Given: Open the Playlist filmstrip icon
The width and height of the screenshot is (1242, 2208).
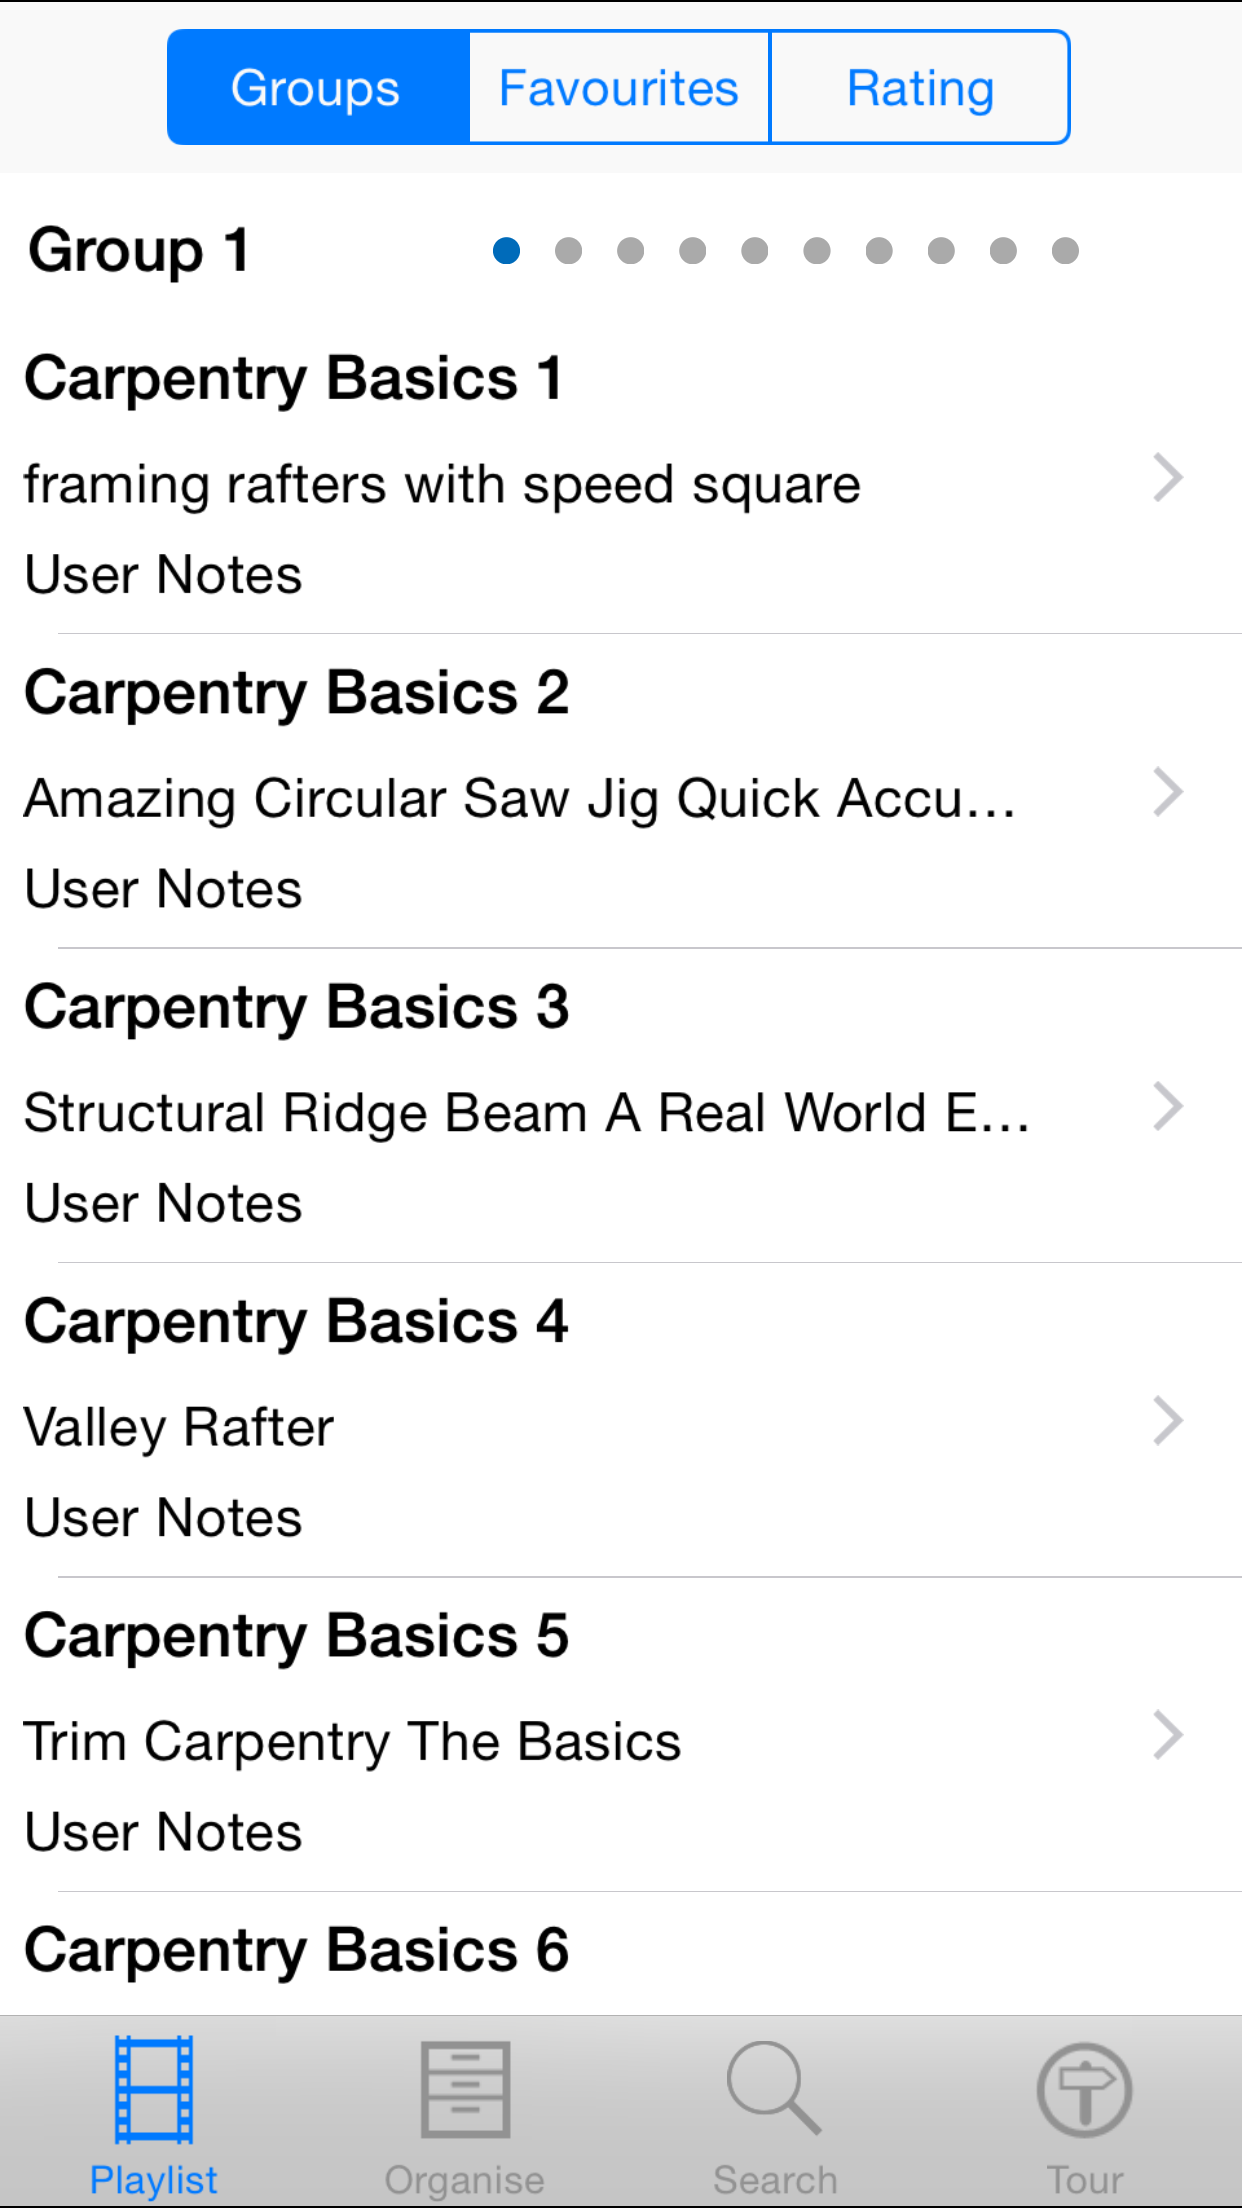Looking at the screenshot, I should coord(153,2090).
